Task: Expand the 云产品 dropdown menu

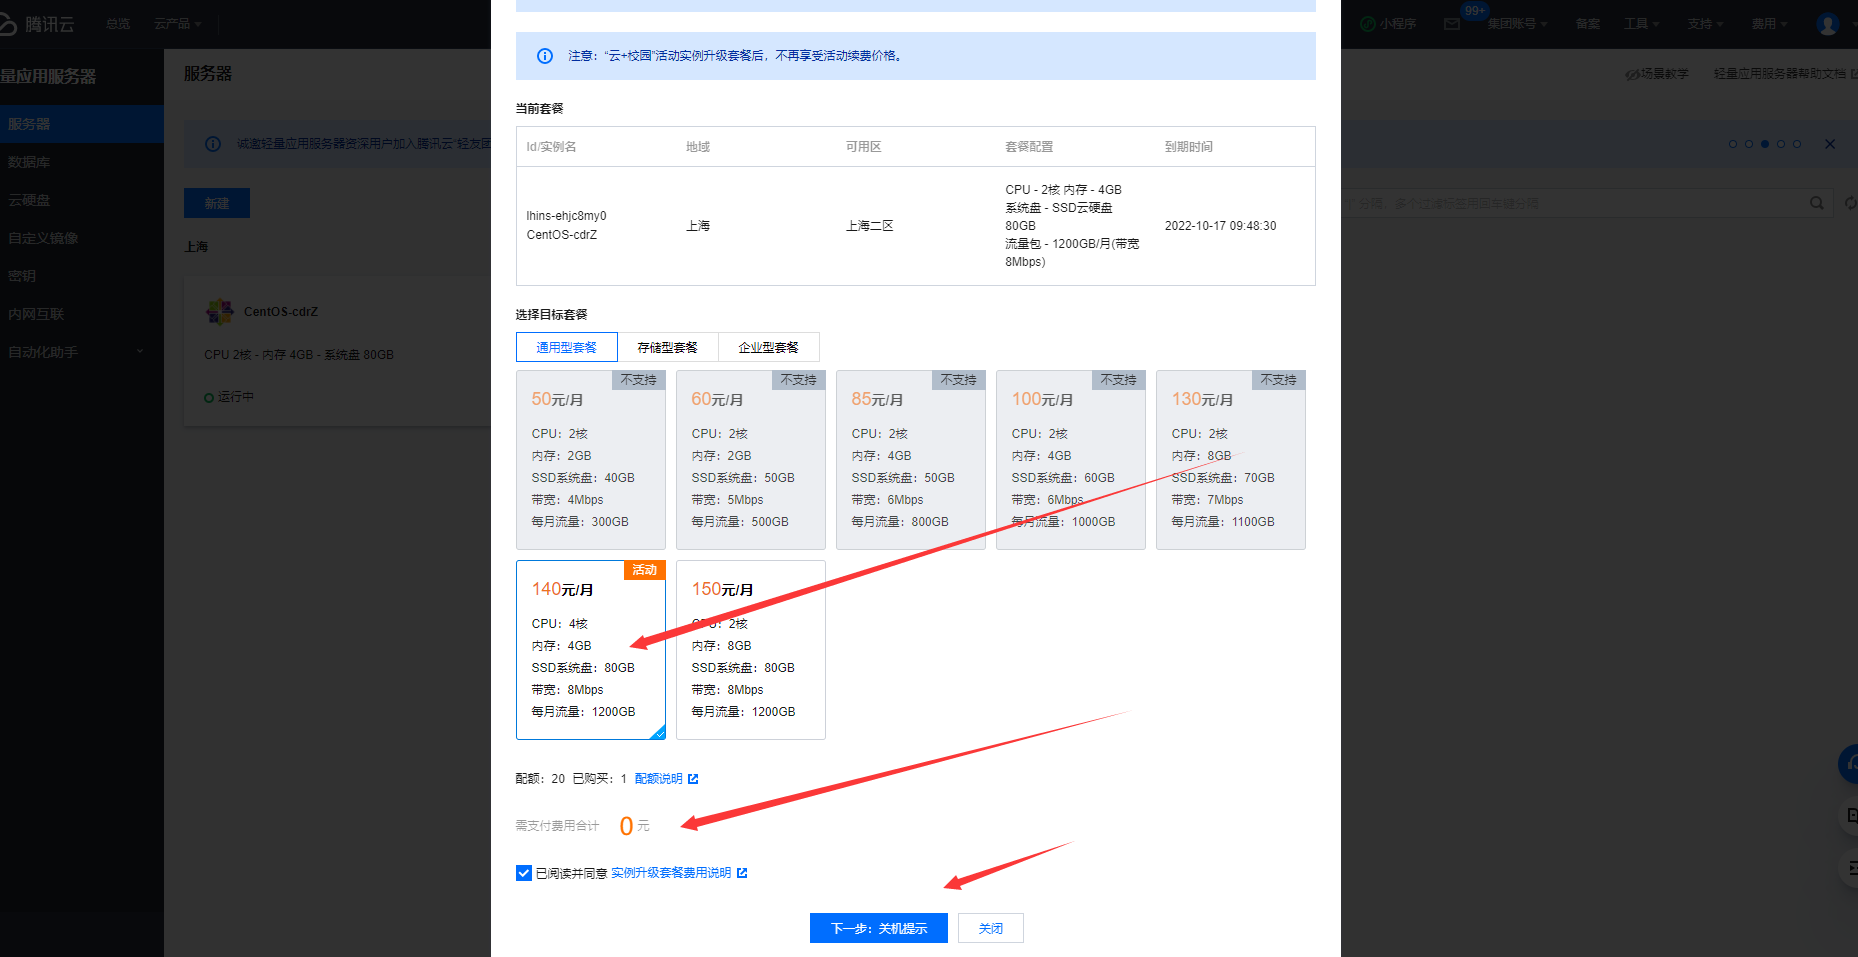Action: 177,24
